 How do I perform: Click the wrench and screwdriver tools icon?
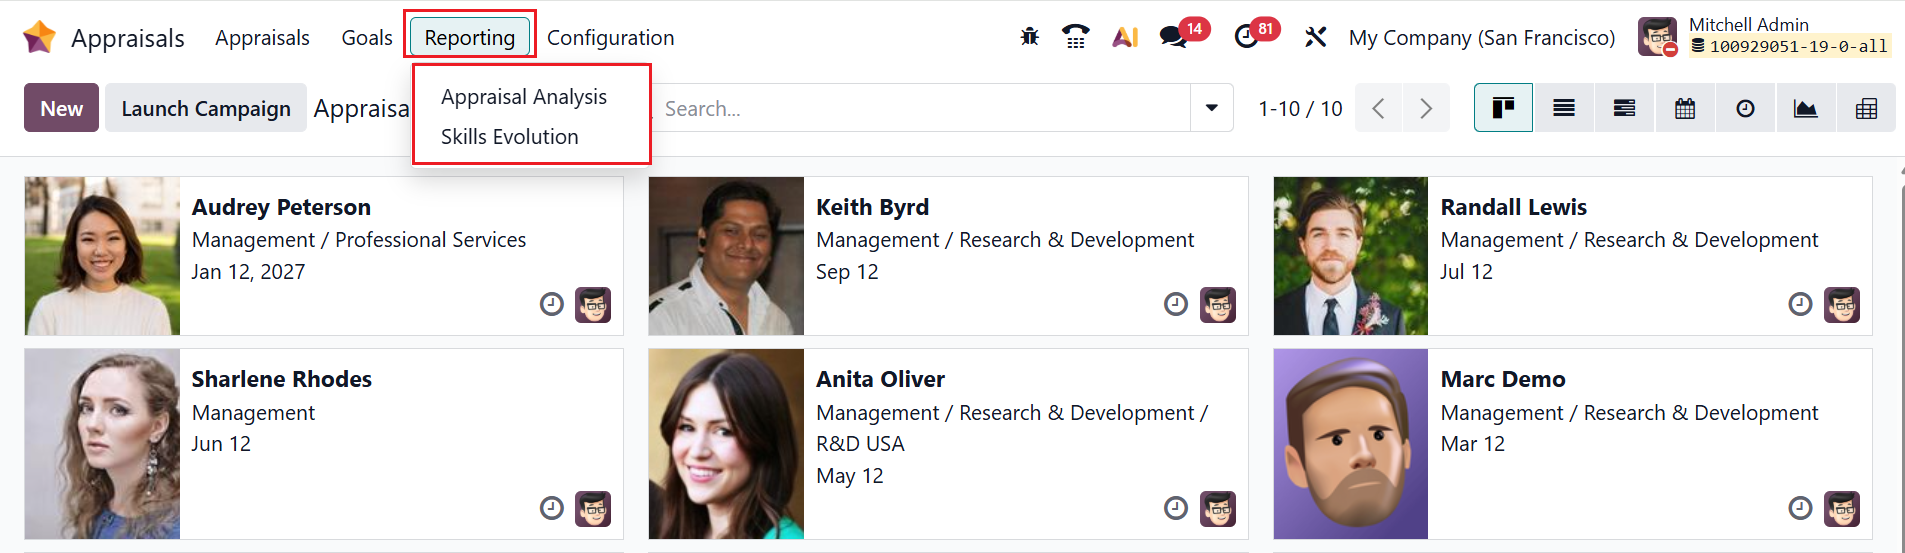(x=1315, y=38)
